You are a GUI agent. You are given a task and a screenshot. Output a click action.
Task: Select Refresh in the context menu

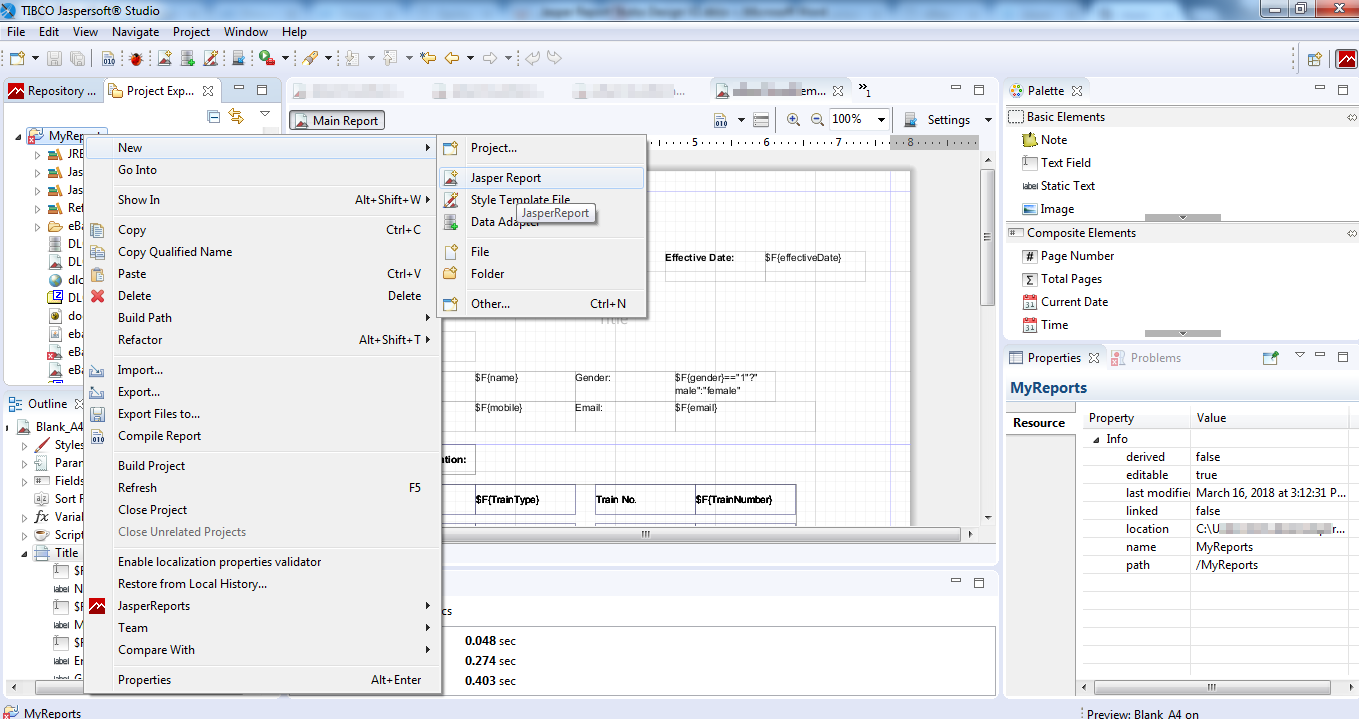263,488
